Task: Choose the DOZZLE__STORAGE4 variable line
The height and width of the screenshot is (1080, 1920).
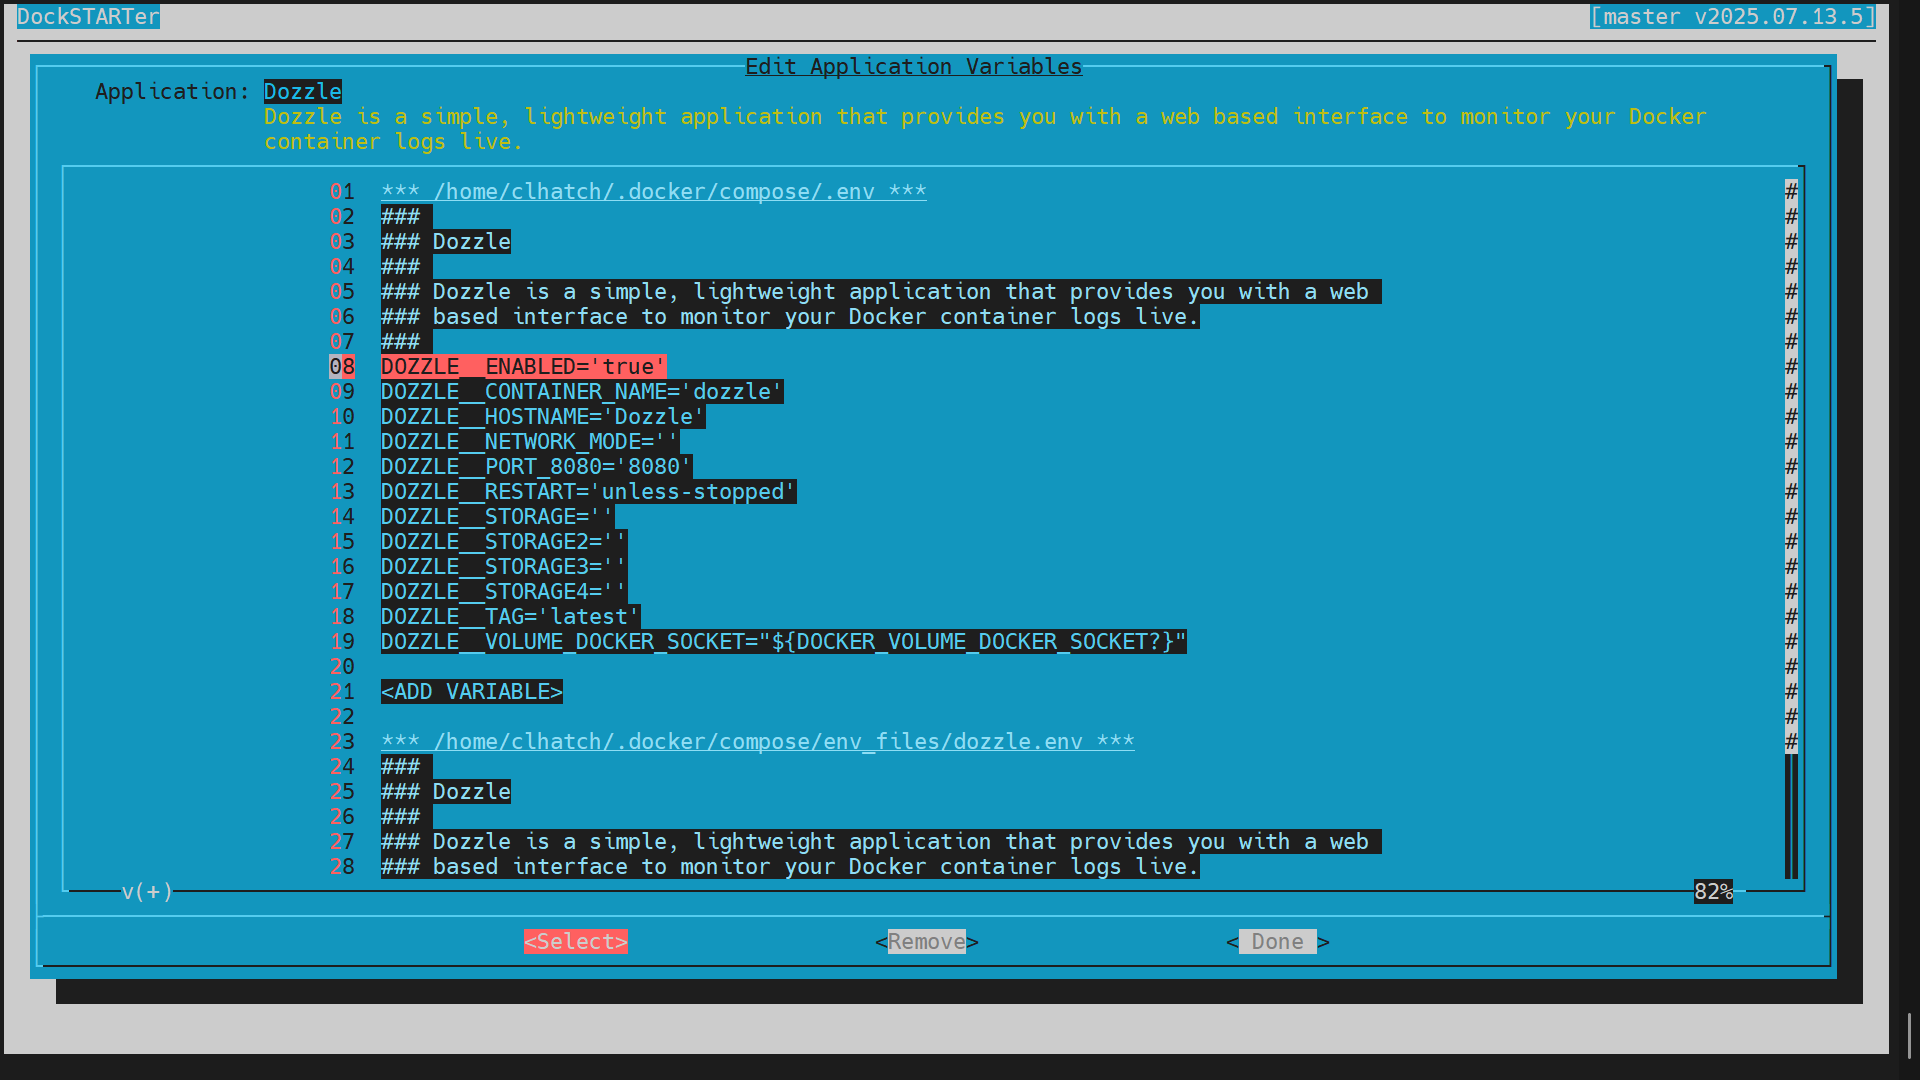Action: [x=504, y=592]
